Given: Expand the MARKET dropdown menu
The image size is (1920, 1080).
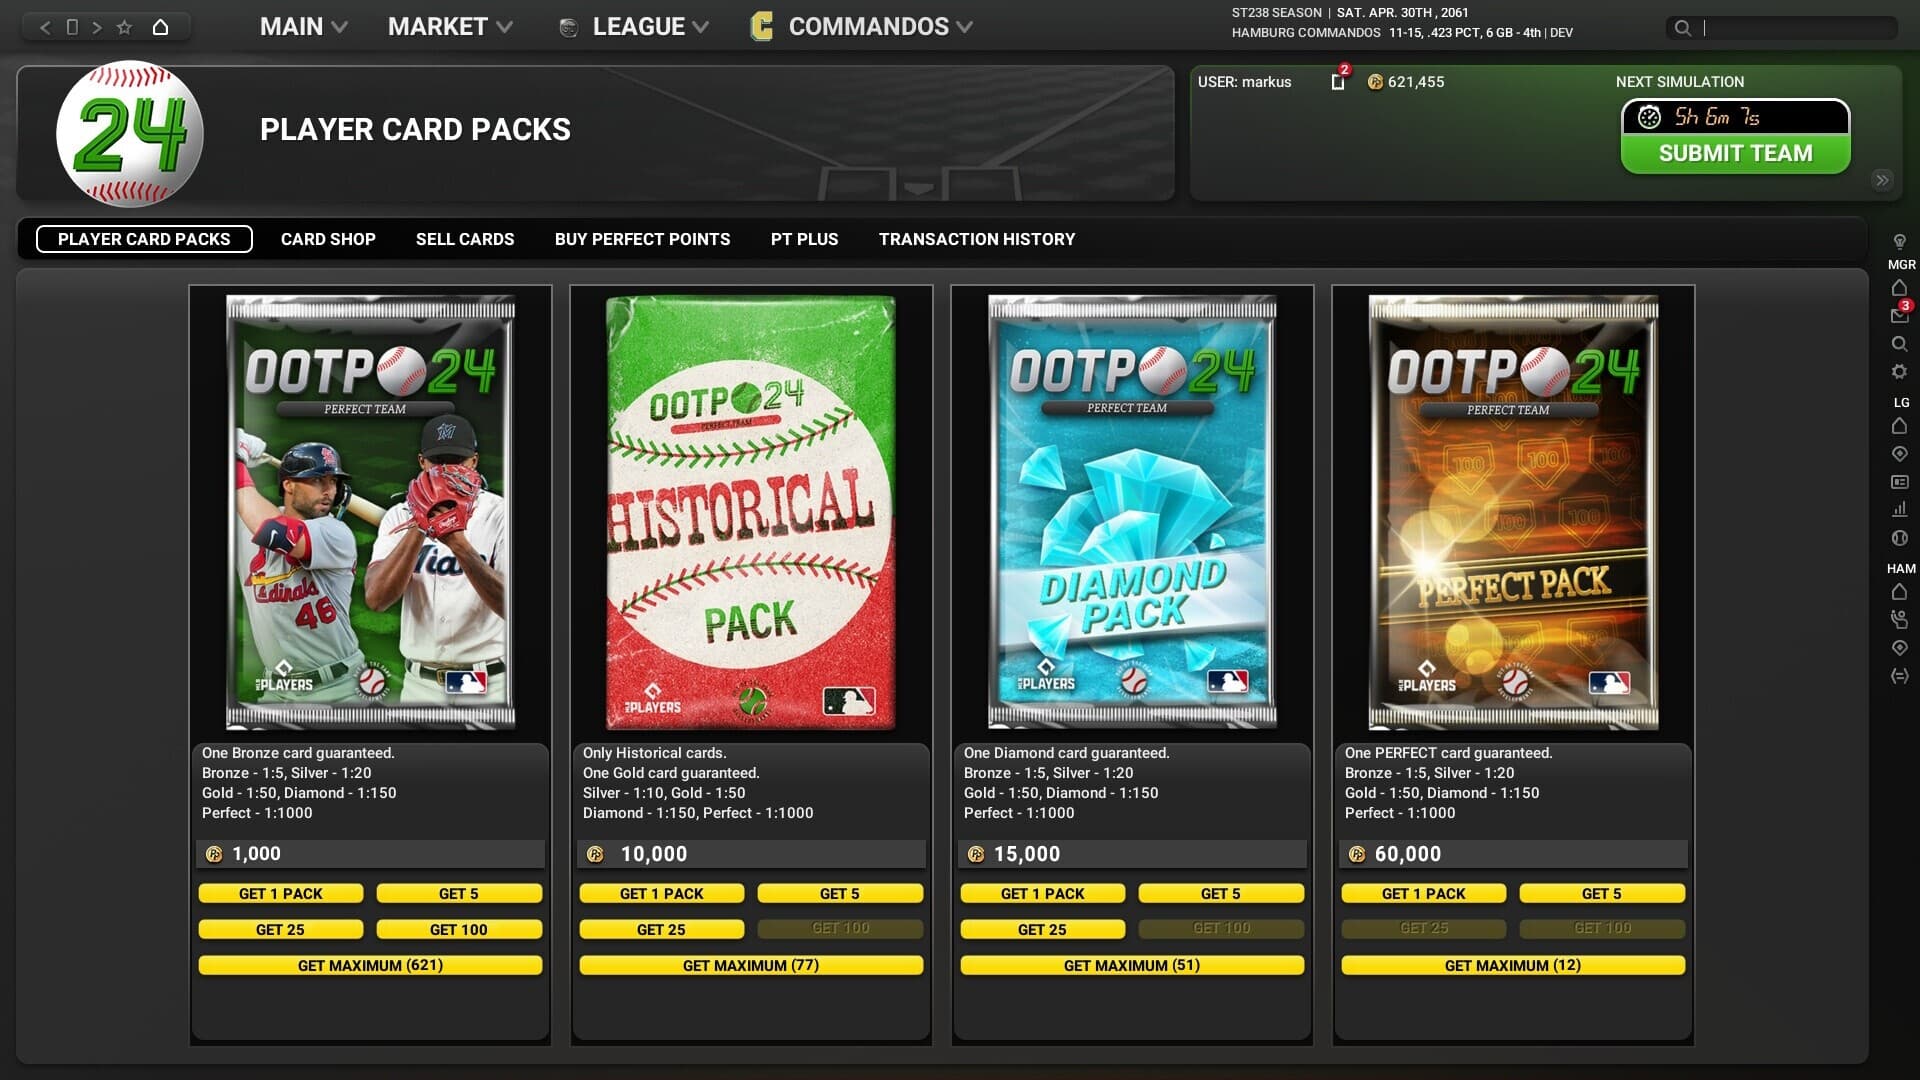Looking at the screenshot, I should (449, 27).
